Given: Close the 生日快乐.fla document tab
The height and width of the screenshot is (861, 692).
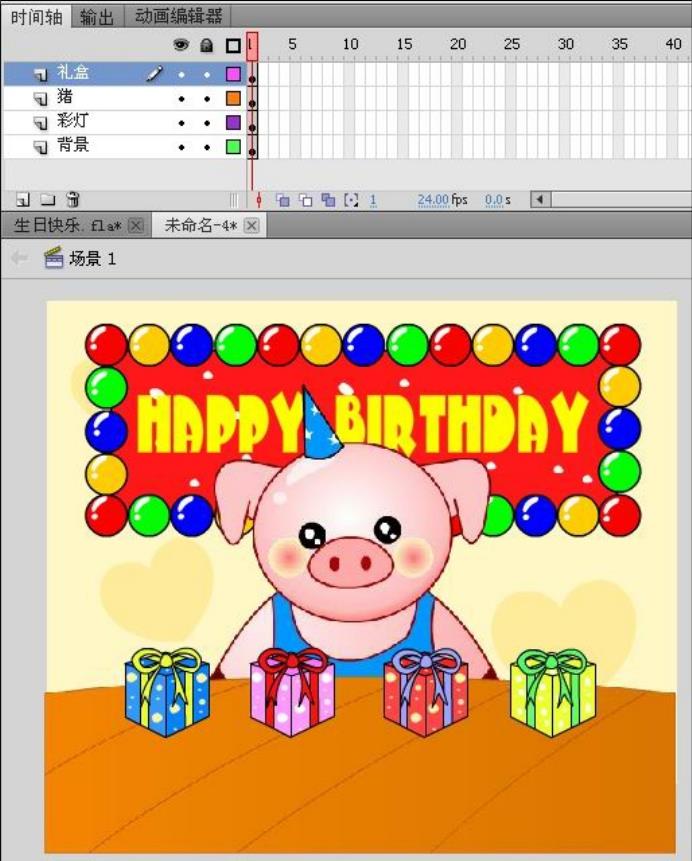Looking at the screenshot, I should click(136, 226).
